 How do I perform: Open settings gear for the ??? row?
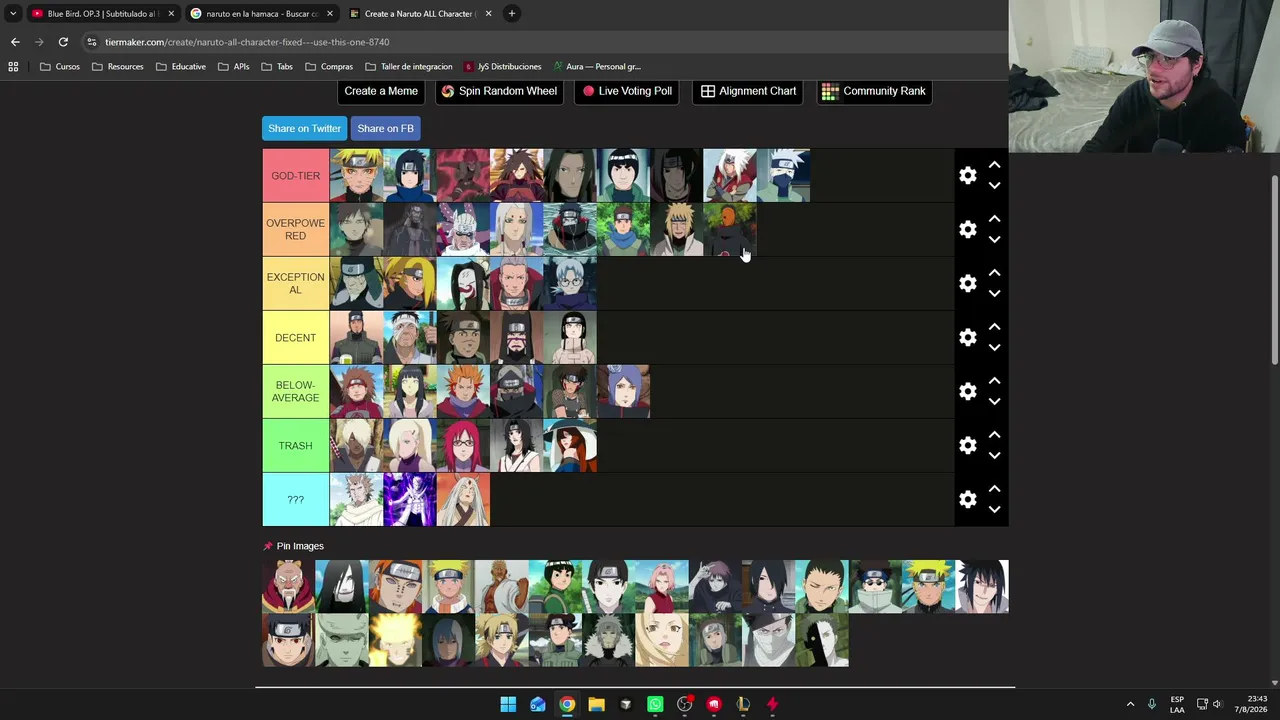(967, 500)
